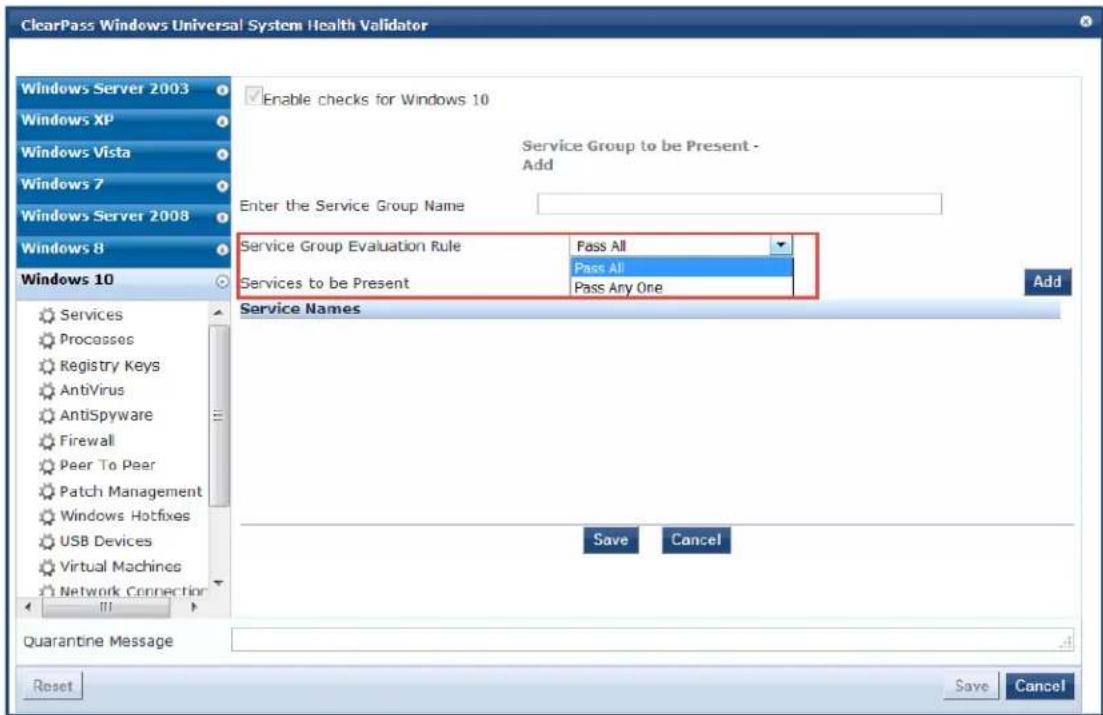Click the tree's vertical scrollbar down arrow
Image resolution: width=1103 pixels, height=715 pixels.
(219, 583)
